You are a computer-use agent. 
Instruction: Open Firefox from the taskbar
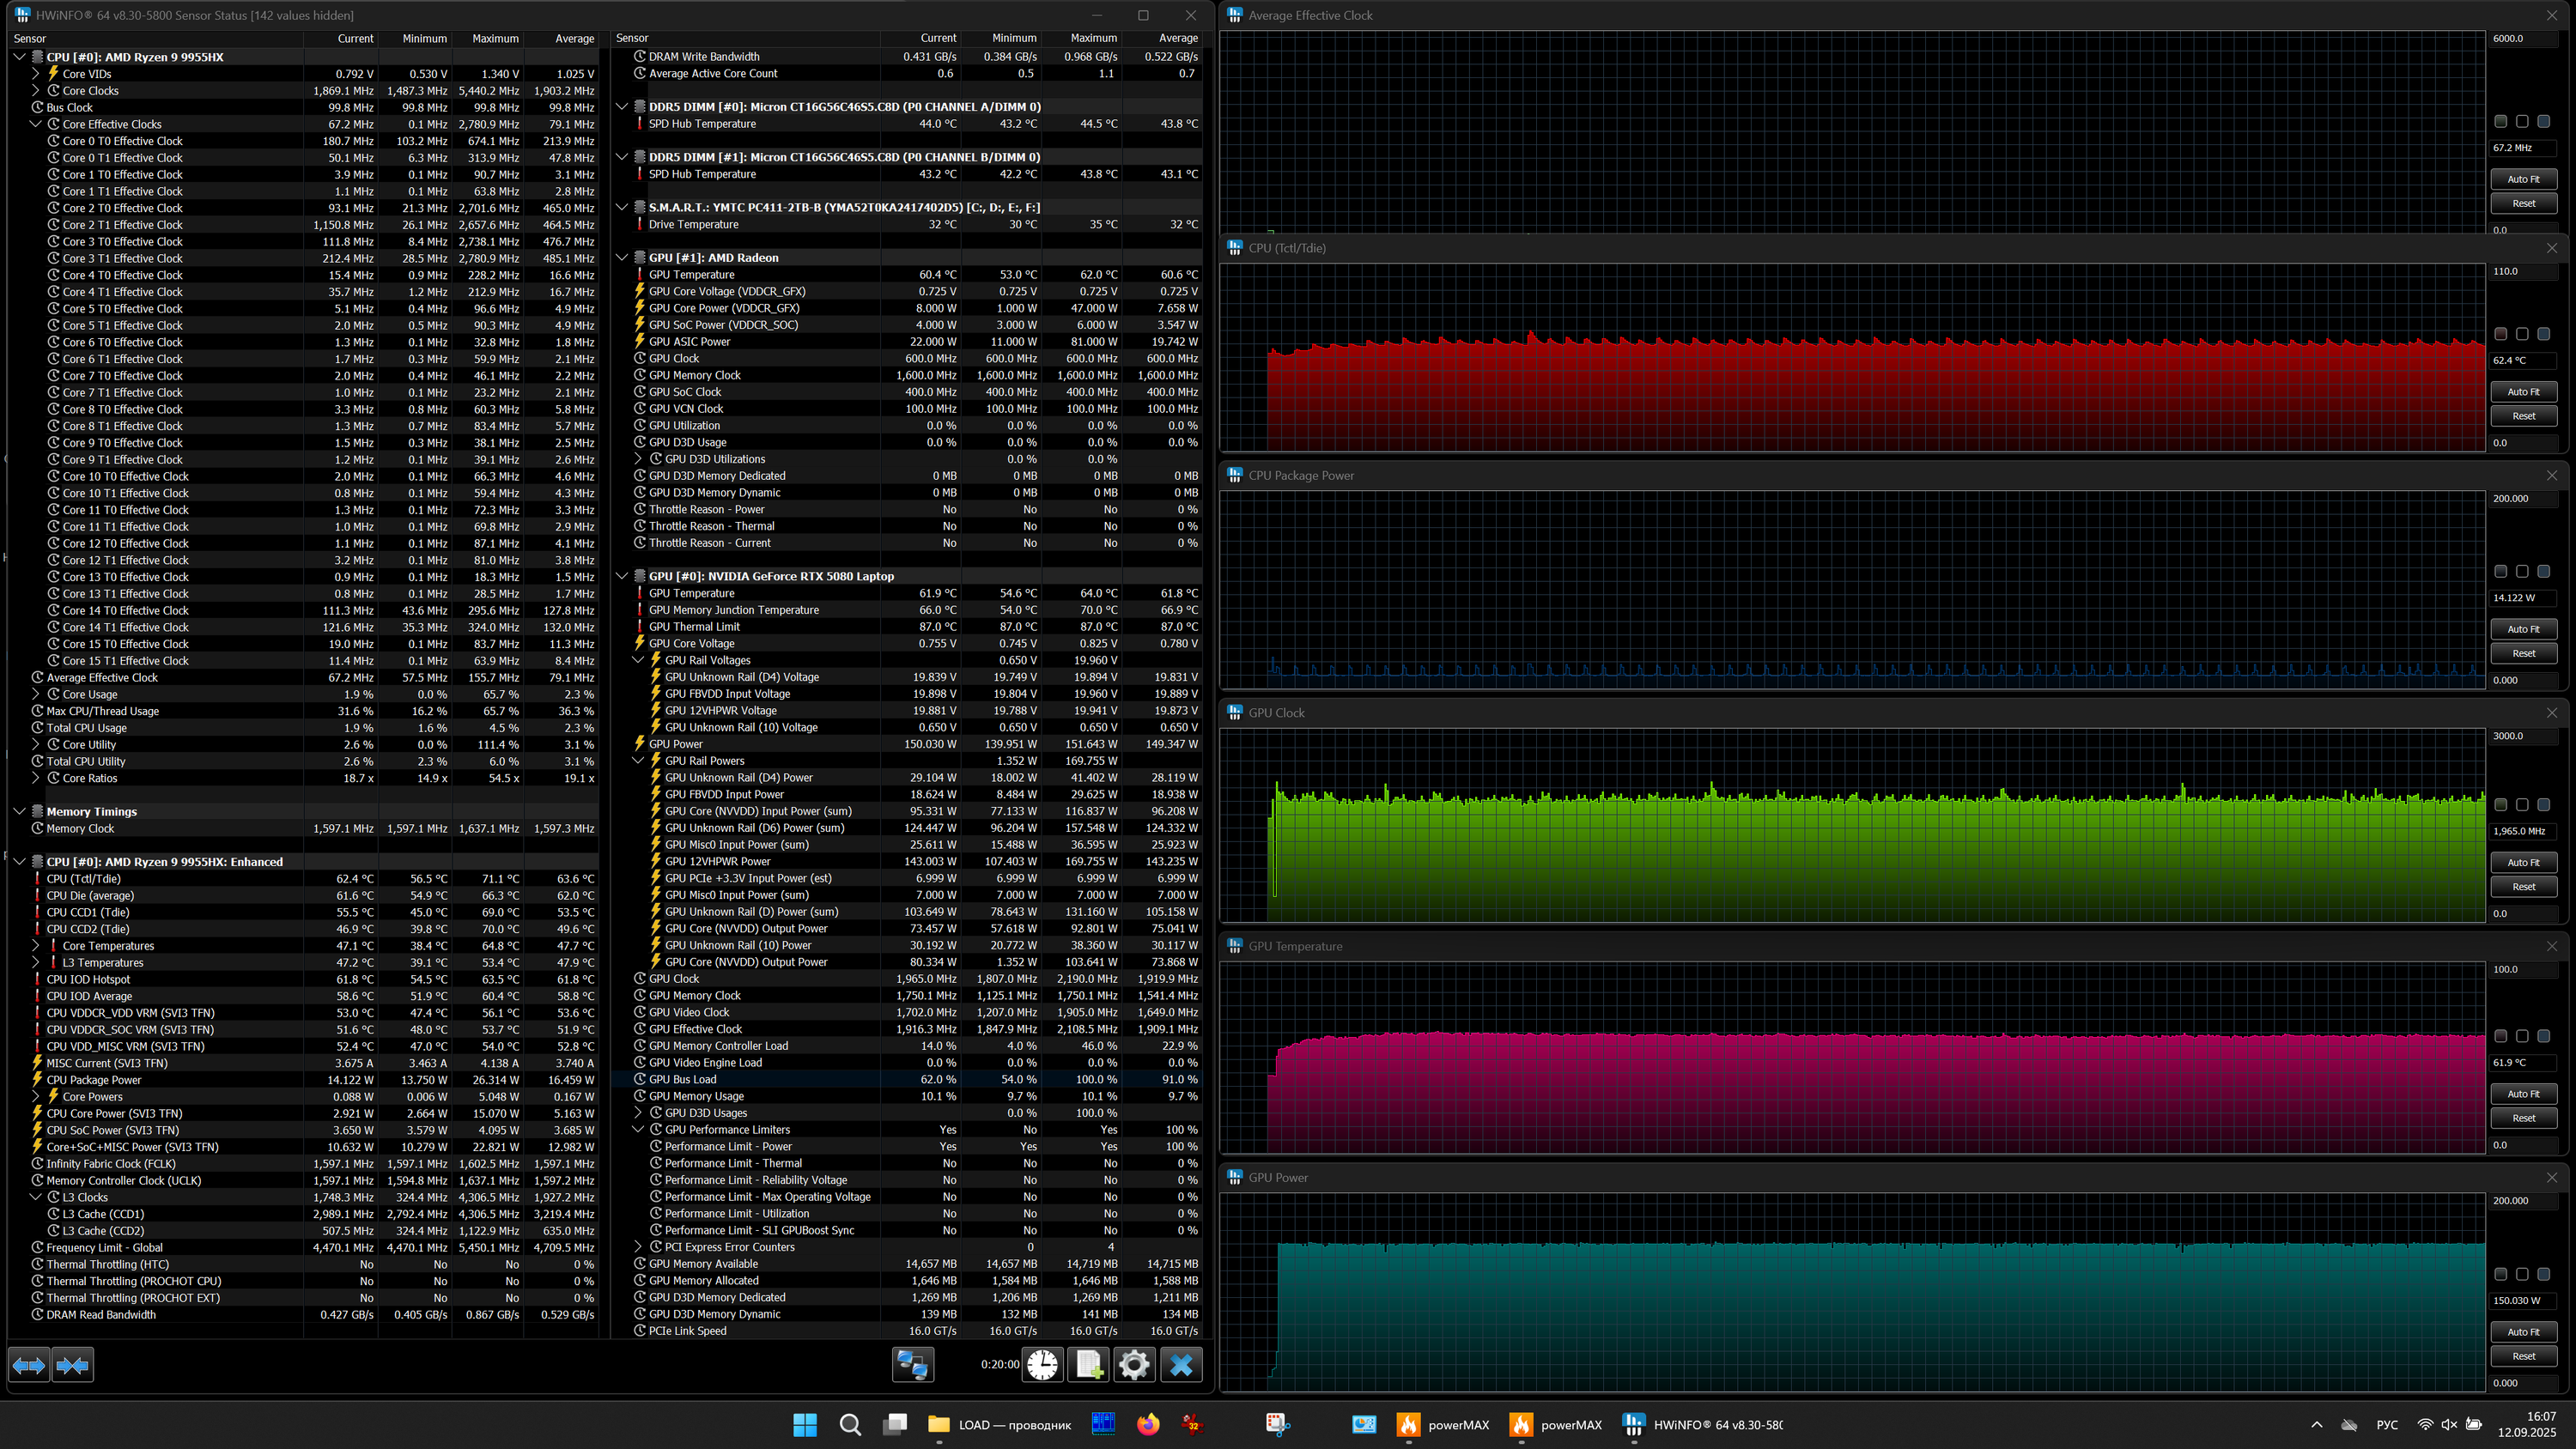click(x=1148, y=1424)
